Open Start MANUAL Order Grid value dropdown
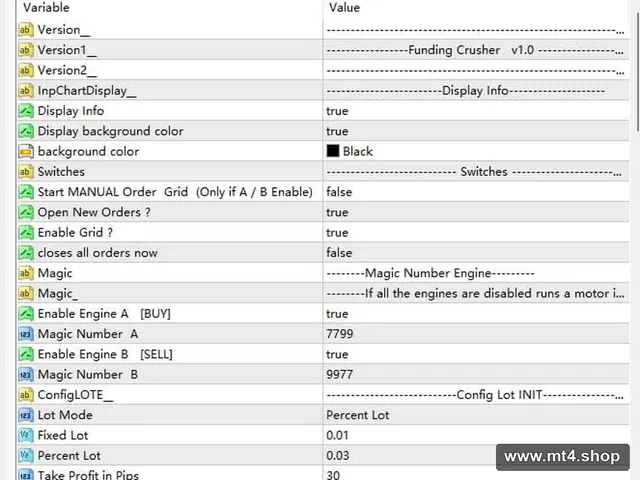The width and height of the screenshot is (640, 480). coord(476,192)
